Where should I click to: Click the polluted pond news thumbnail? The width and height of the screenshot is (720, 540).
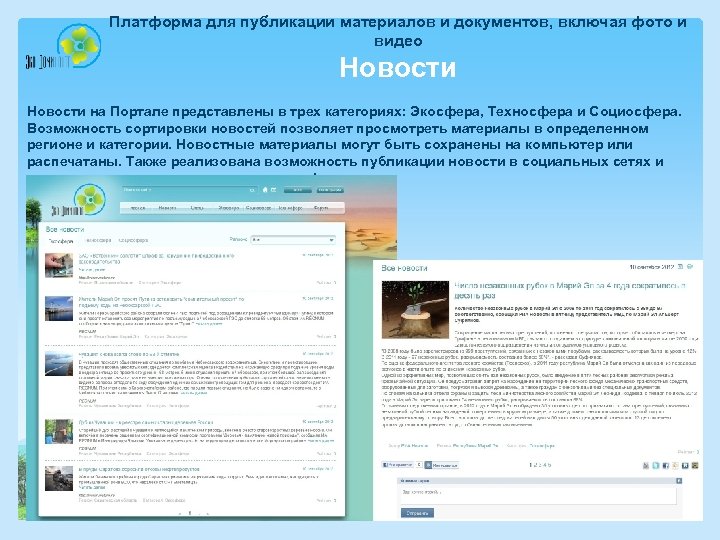(x=59, y=478)
